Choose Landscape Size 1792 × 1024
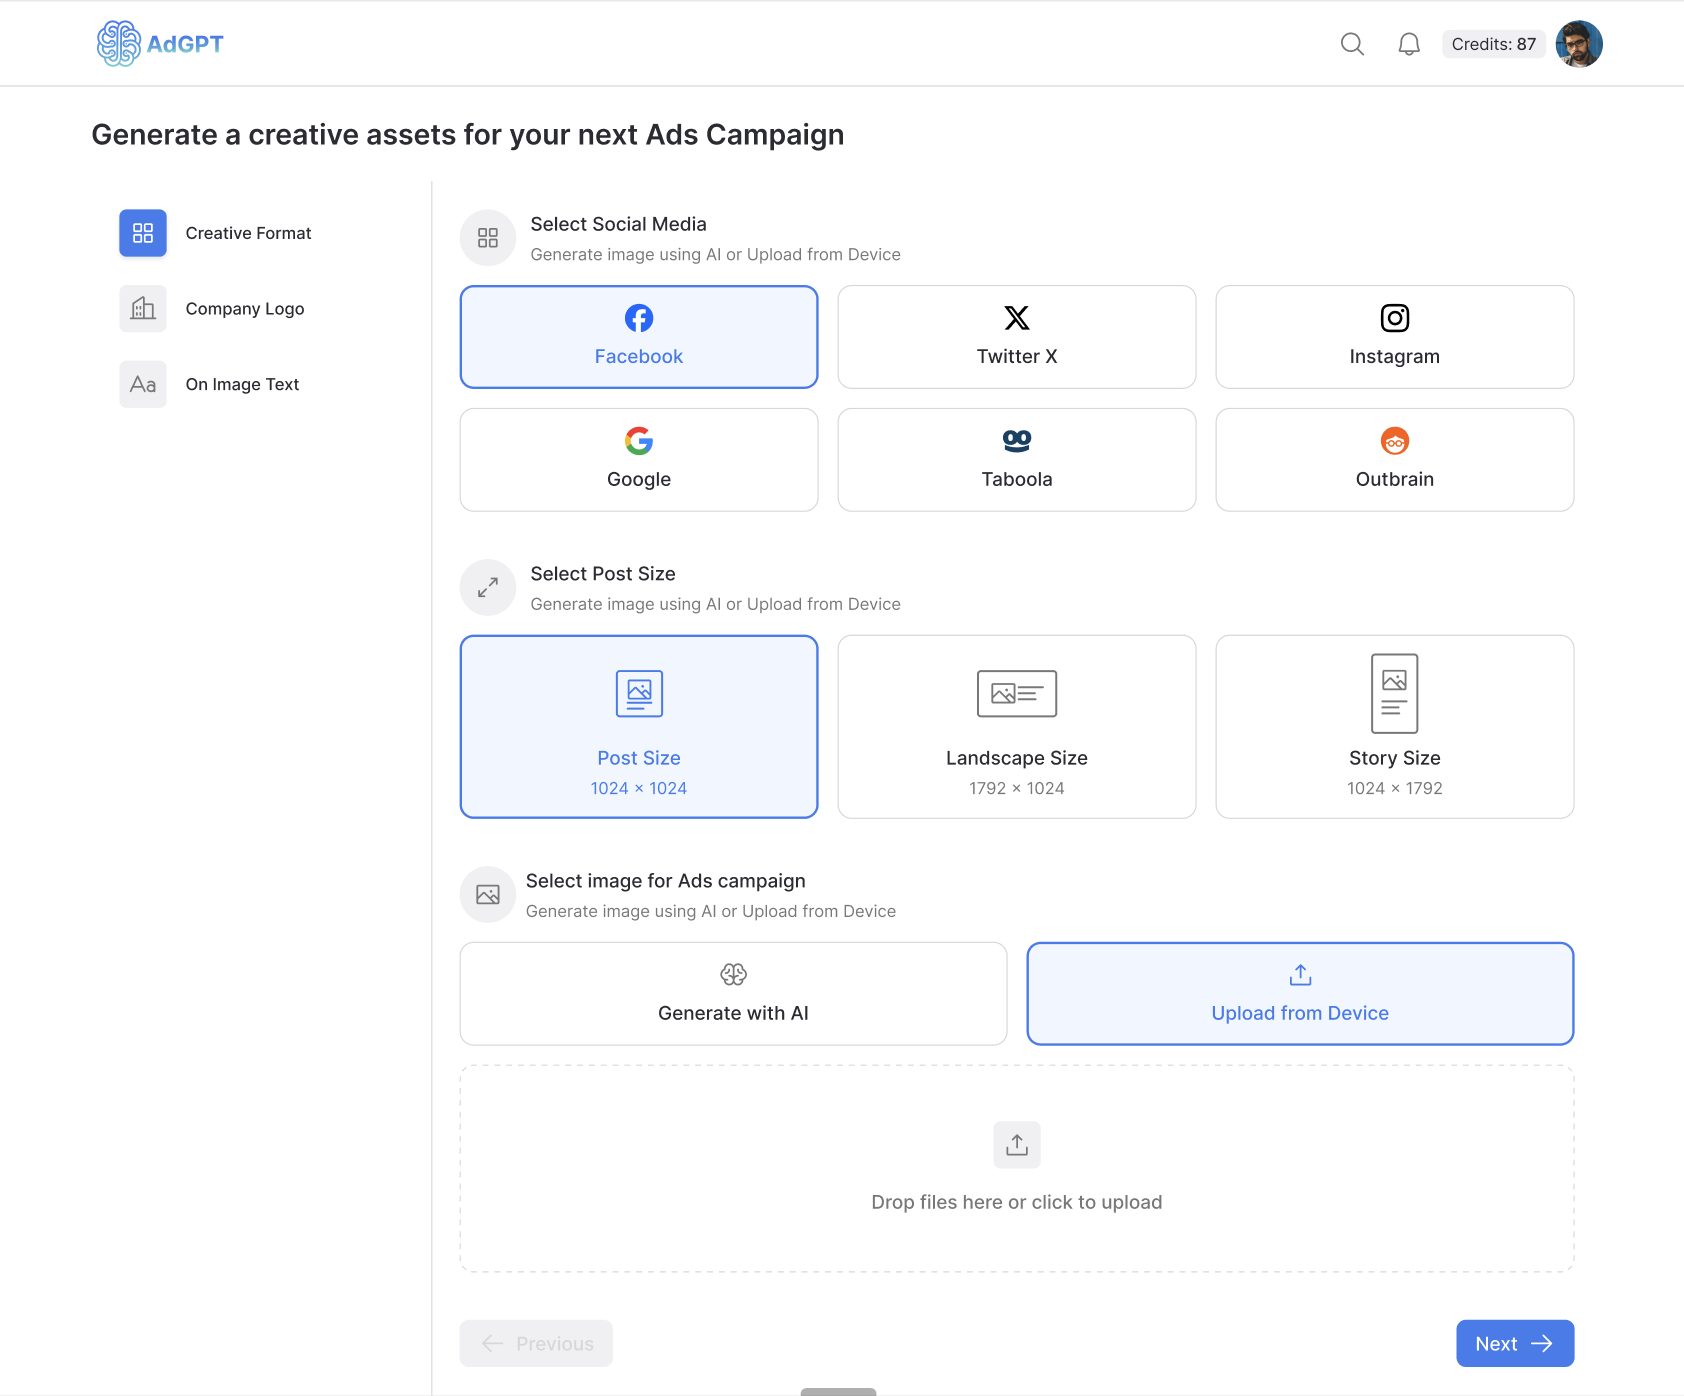 1017,727
